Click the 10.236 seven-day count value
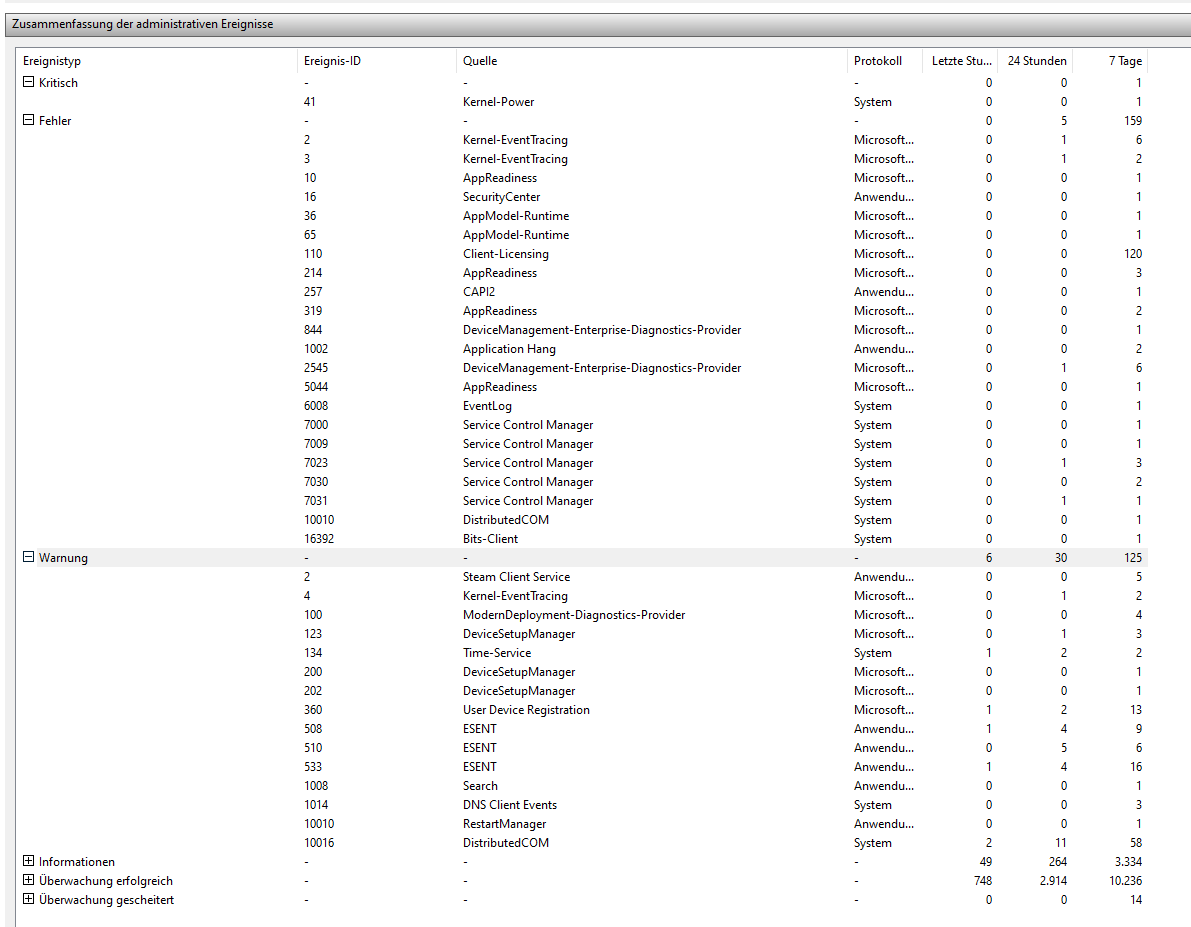1191x927 pixels. pos(1125,881)
